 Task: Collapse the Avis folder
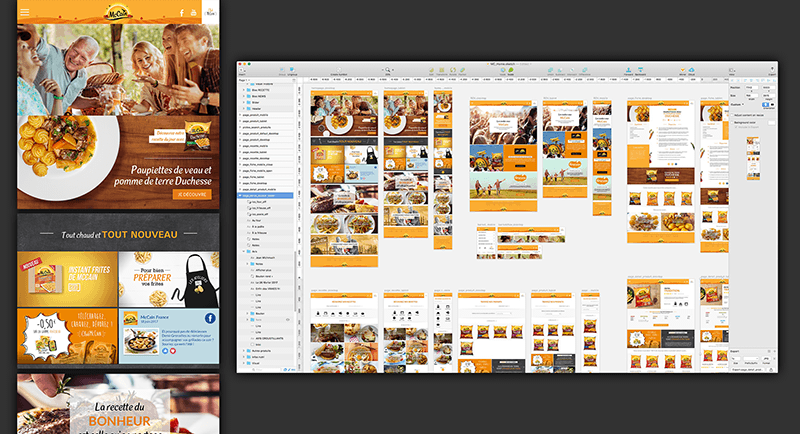243,251
